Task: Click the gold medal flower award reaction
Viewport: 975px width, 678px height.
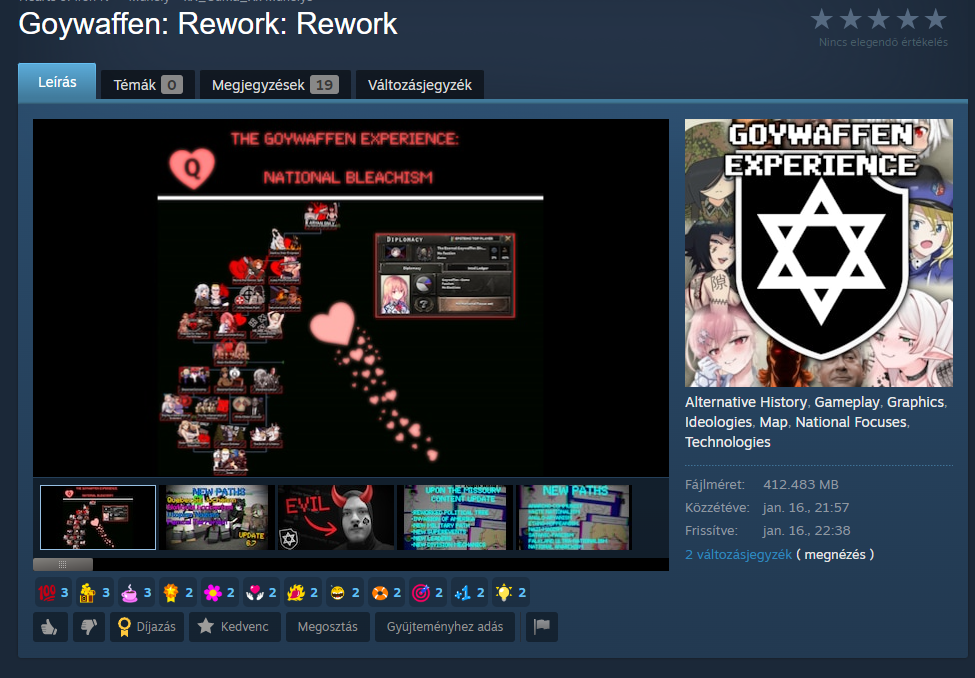Action: 171,593
